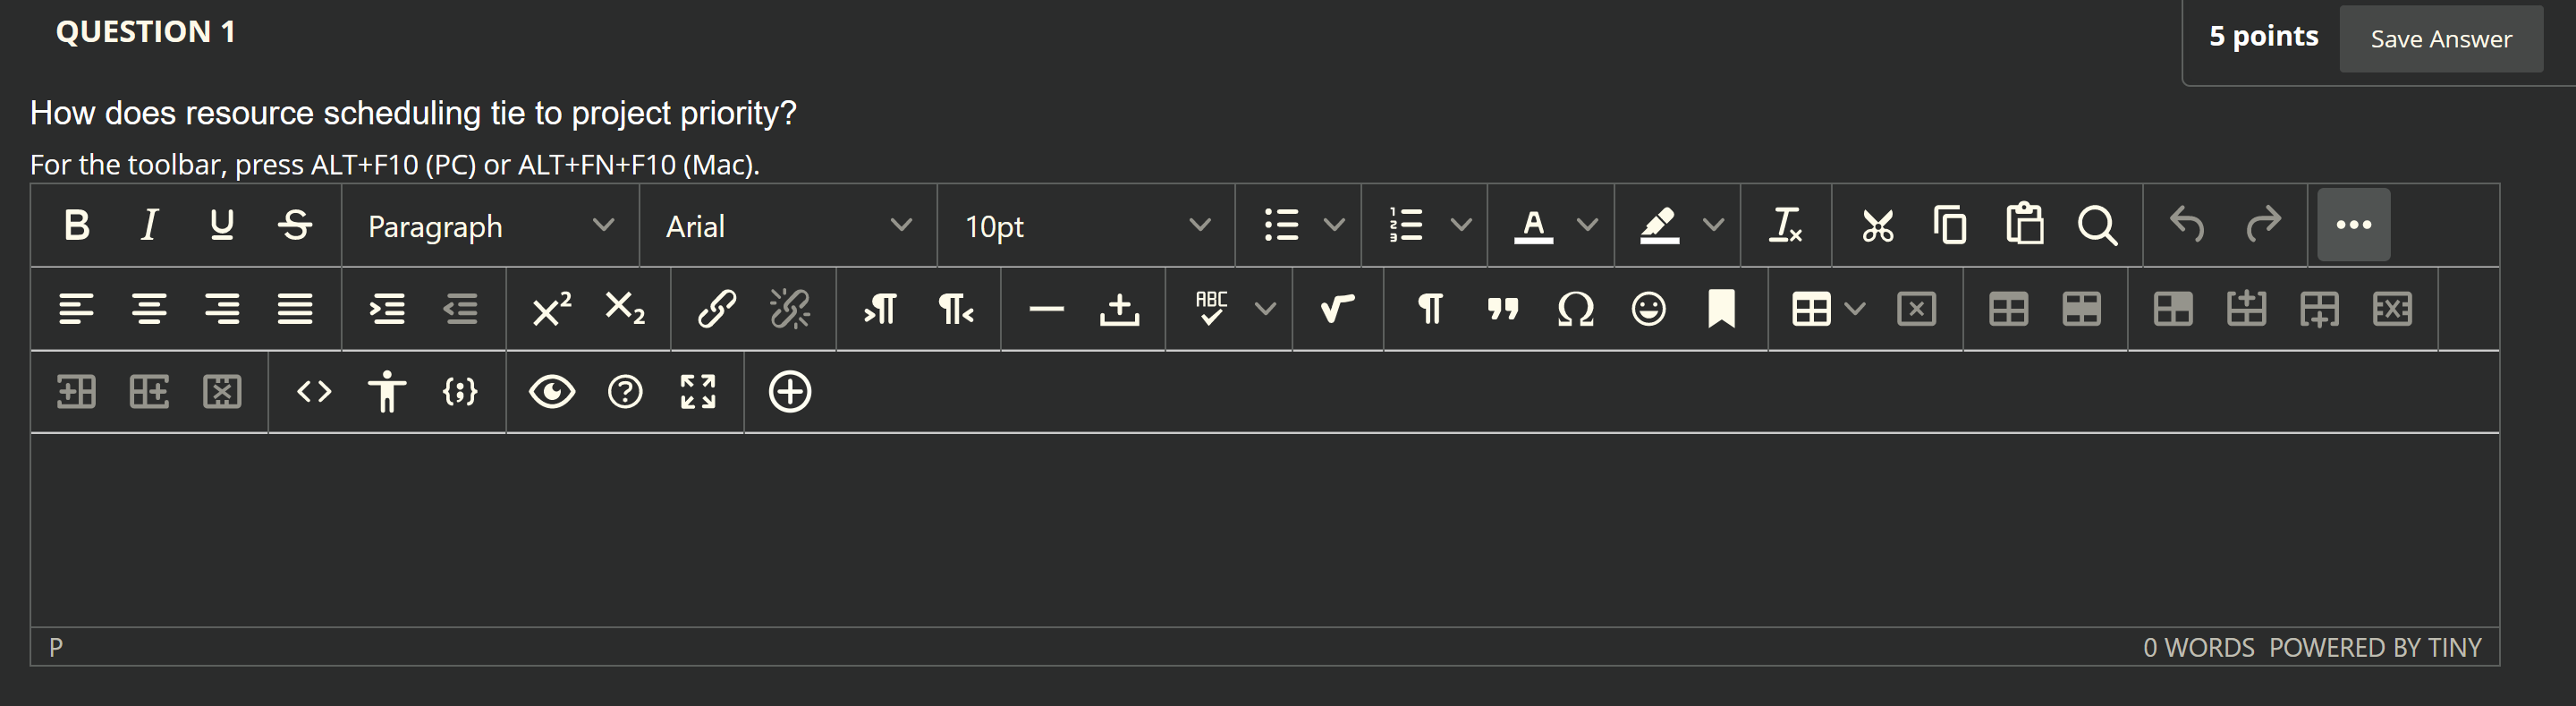Screen dimensions: 2576x706
Task: Run the accessibility checker
Action: coord(387,392)
